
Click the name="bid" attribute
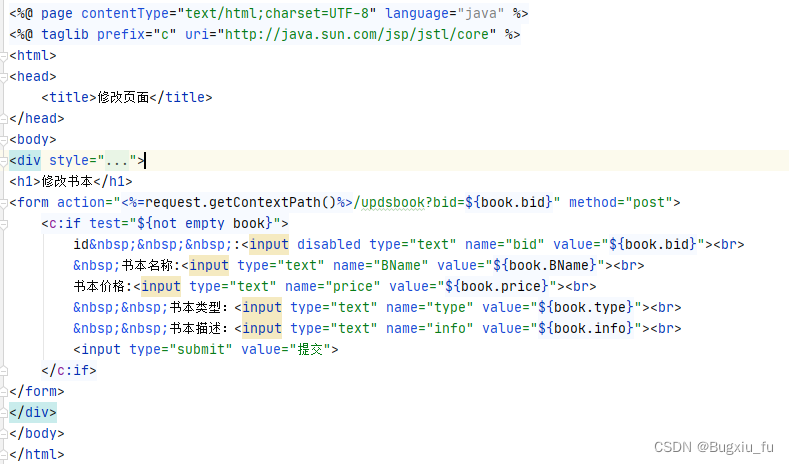(505, 245)
